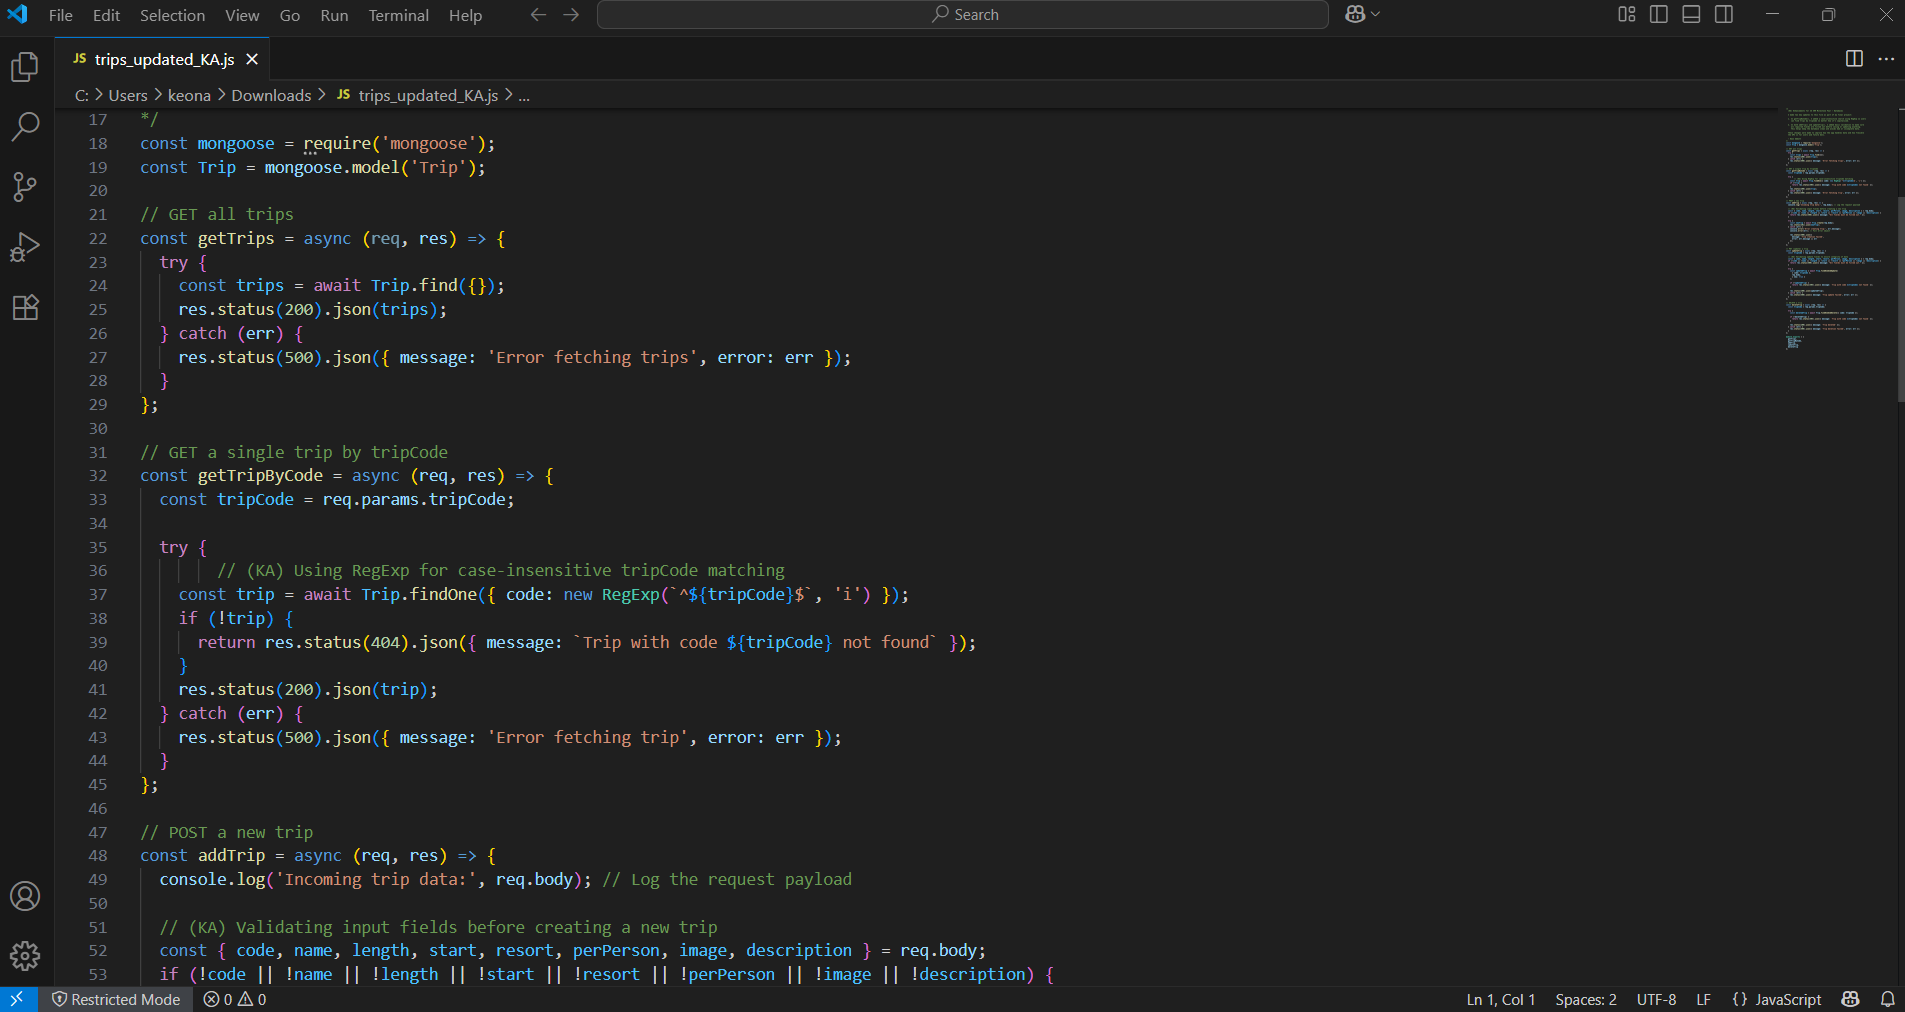This screenshot has width=1905, height=1012.
Task: Open the Explorer view in activity bar
Action: pos(25,67)
